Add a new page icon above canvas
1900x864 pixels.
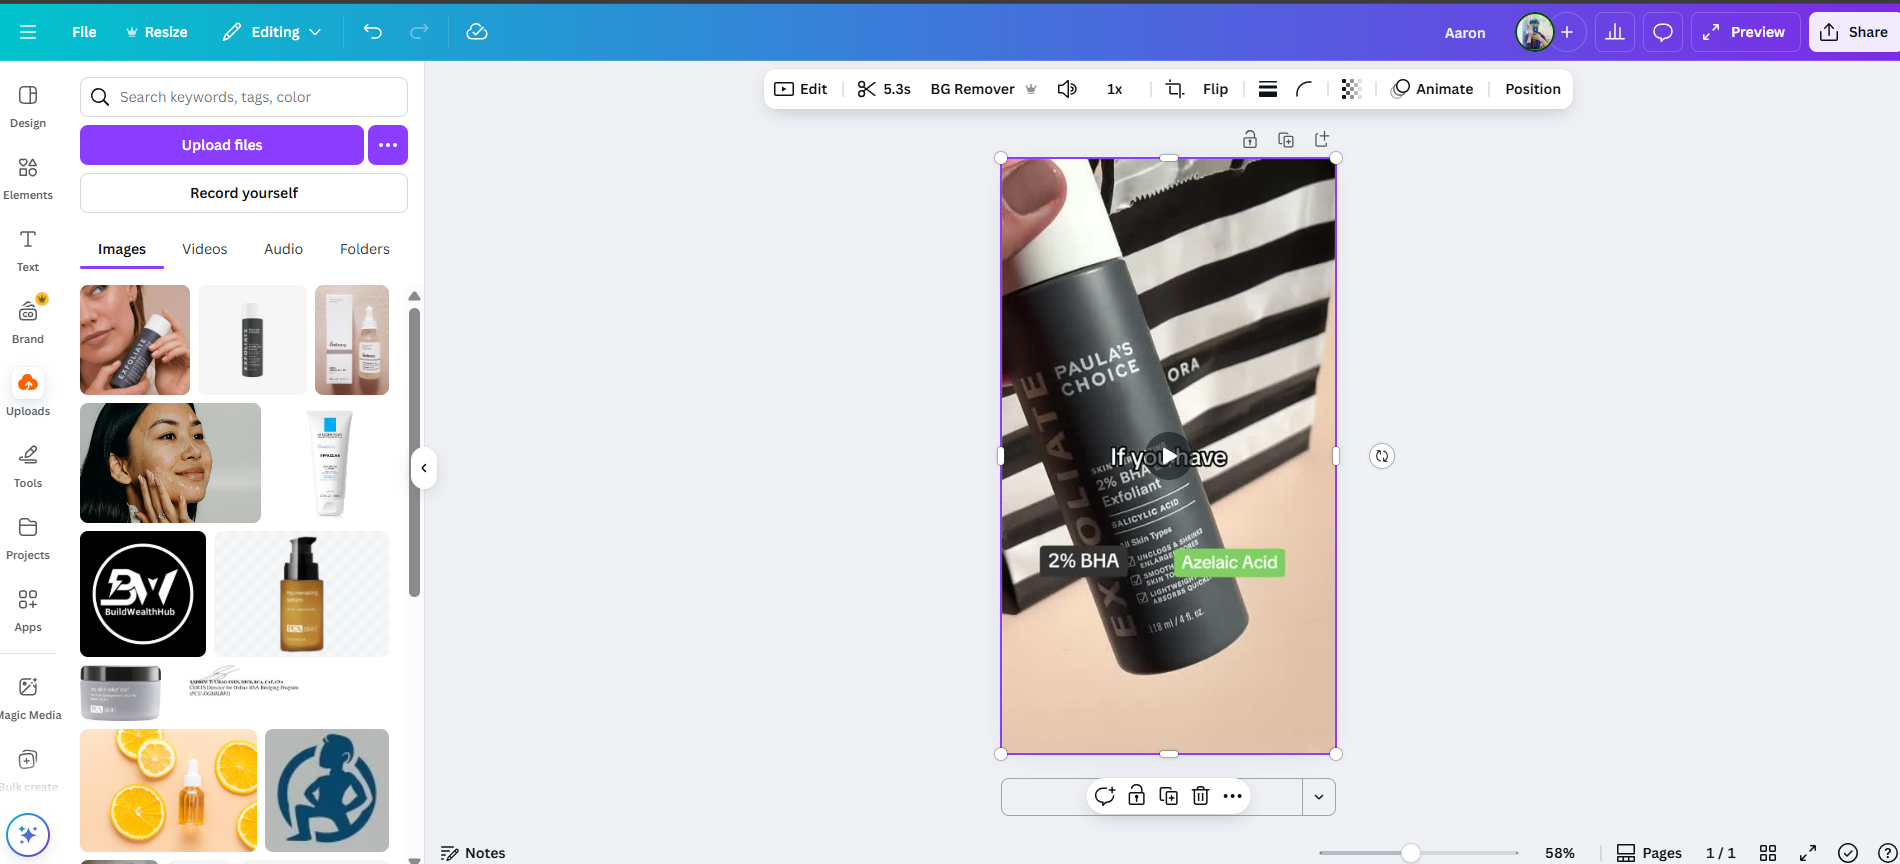point(1322,140)
